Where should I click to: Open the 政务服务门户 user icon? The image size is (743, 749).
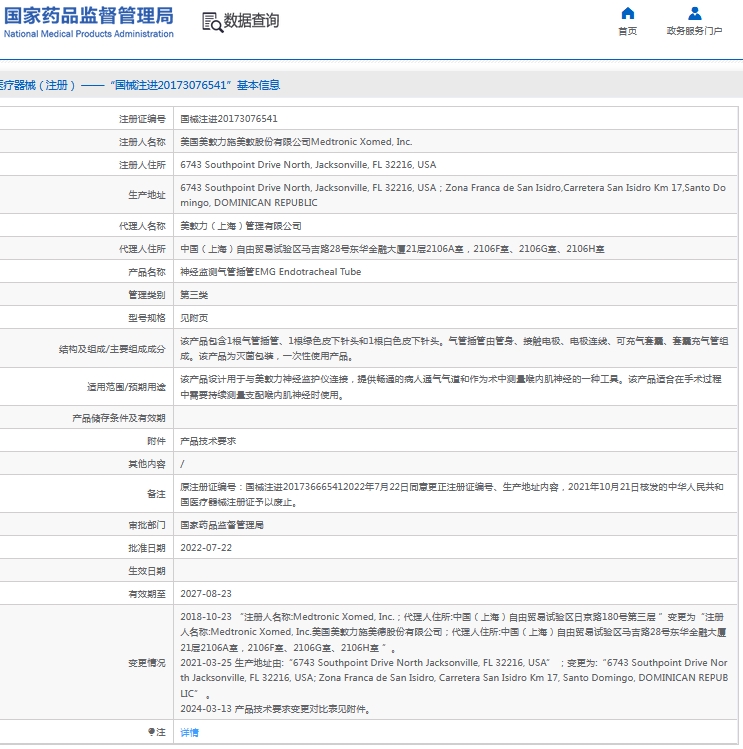point(694,13)
